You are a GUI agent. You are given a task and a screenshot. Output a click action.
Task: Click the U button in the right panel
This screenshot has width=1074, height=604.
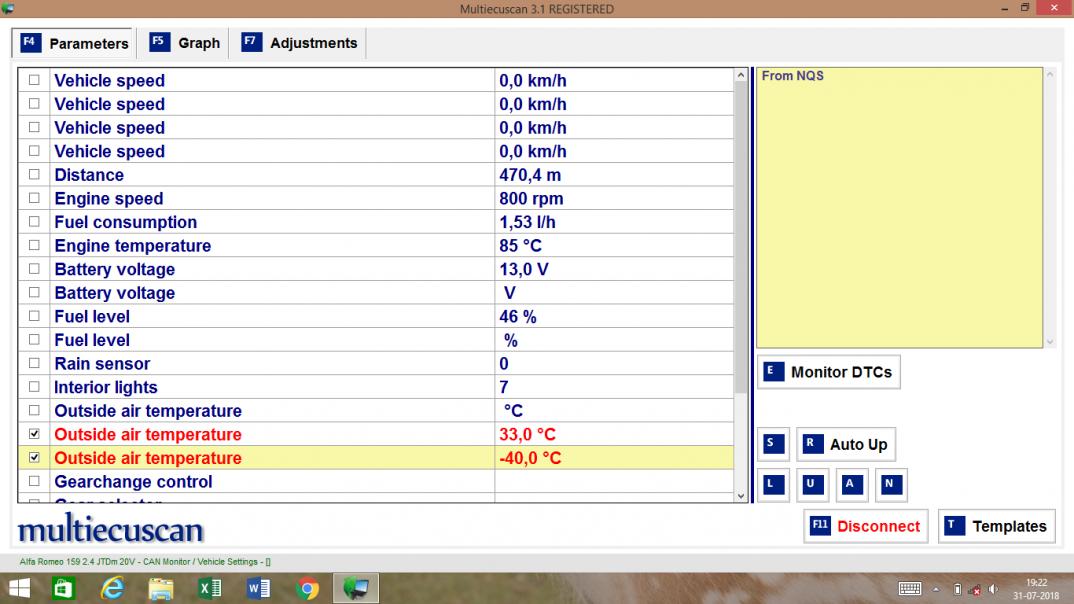tap(812, 485)
